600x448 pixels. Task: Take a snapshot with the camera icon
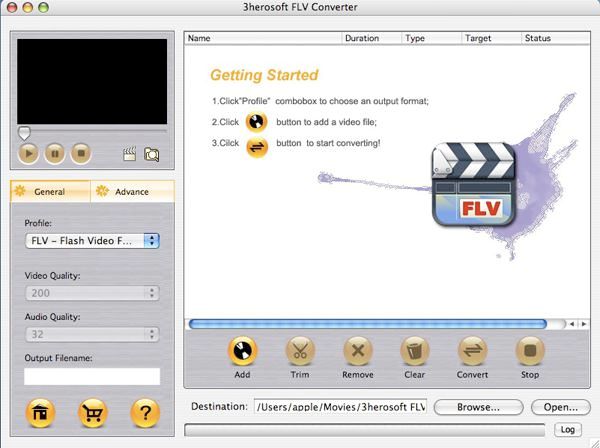(x=152, y=154)
